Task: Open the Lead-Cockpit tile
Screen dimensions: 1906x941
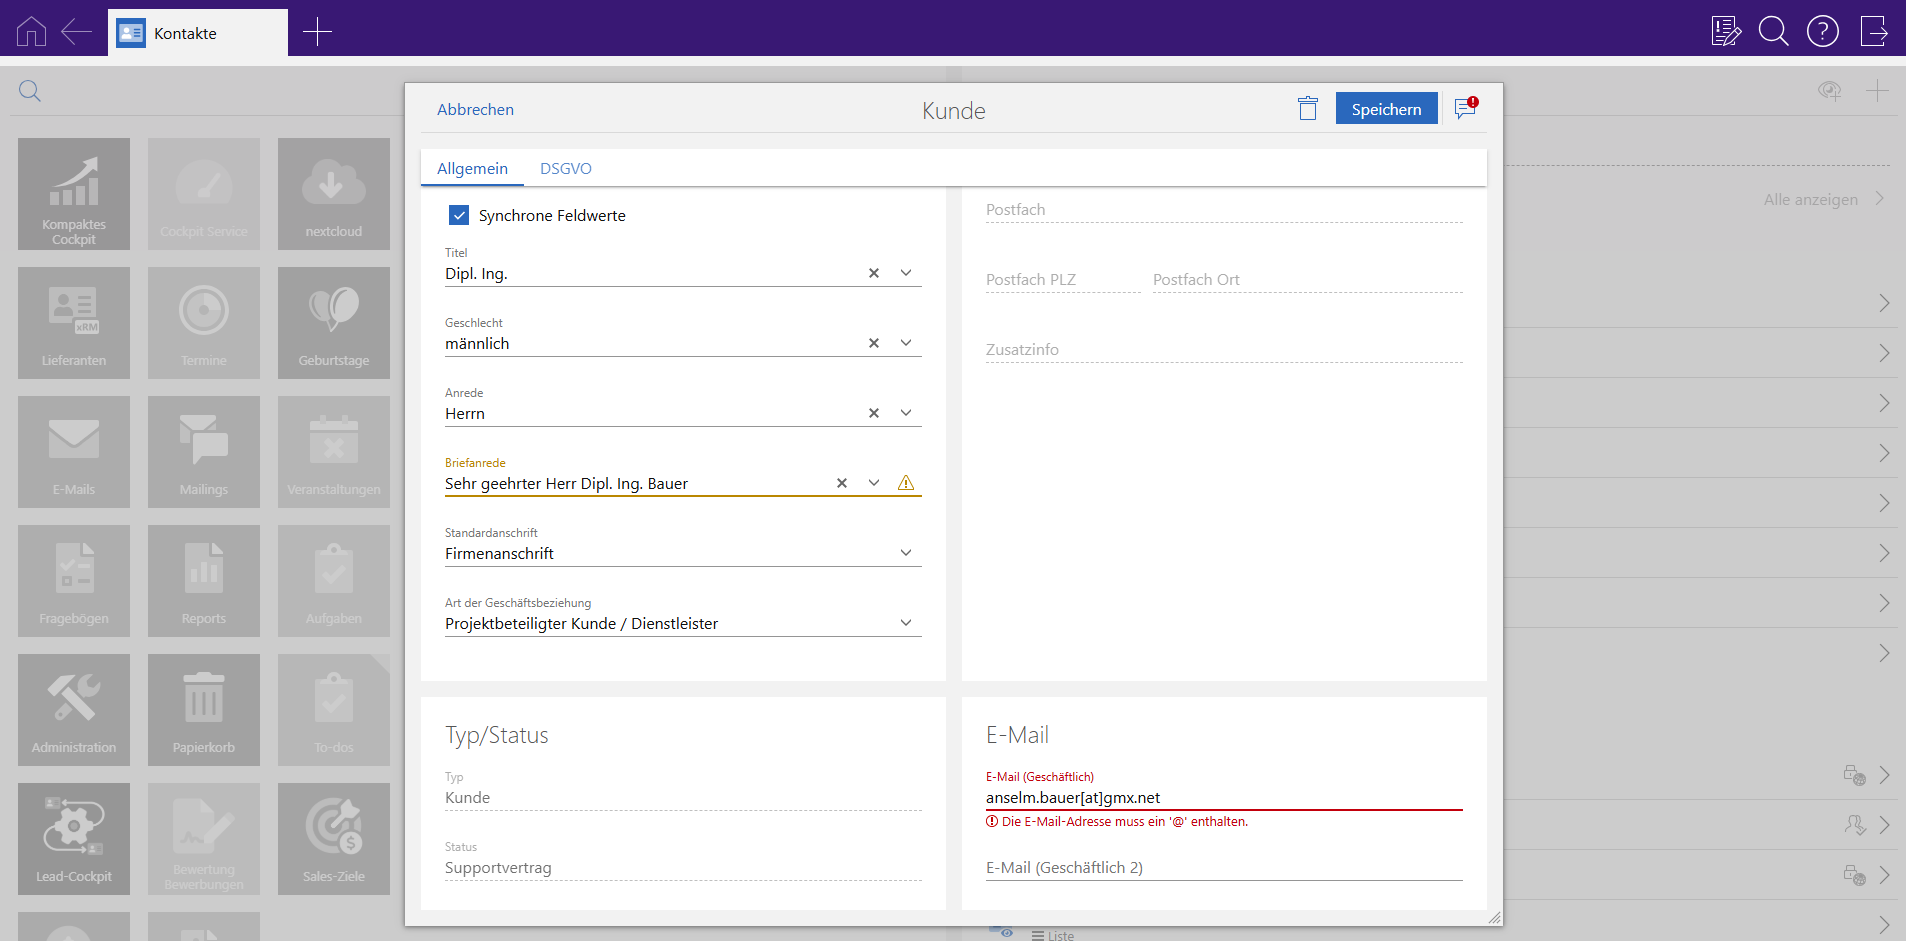Action: [x=74, y=839]
